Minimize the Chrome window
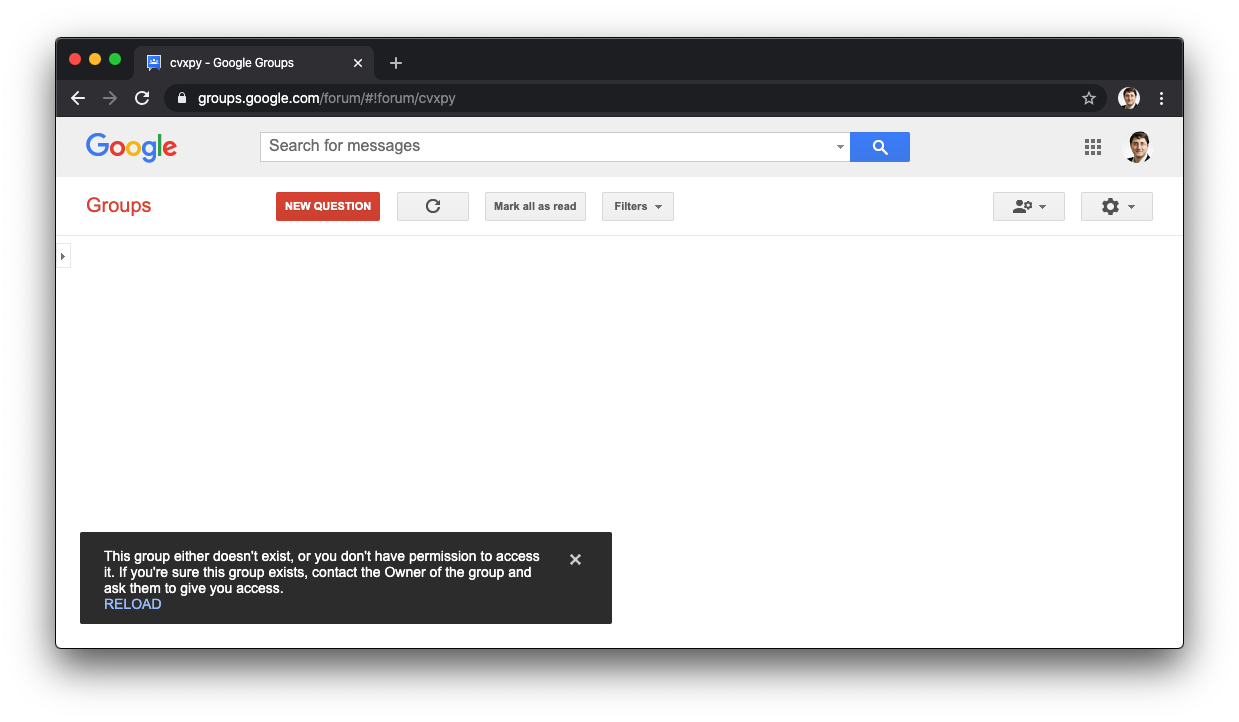1239x722 pixels. tap(95, 59)
